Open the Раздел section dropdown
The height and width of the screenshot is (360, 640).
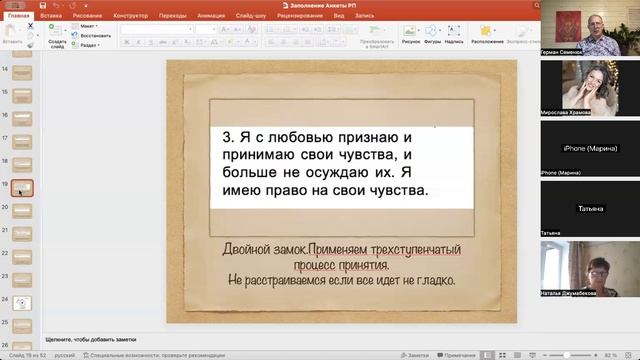point(86,45)
